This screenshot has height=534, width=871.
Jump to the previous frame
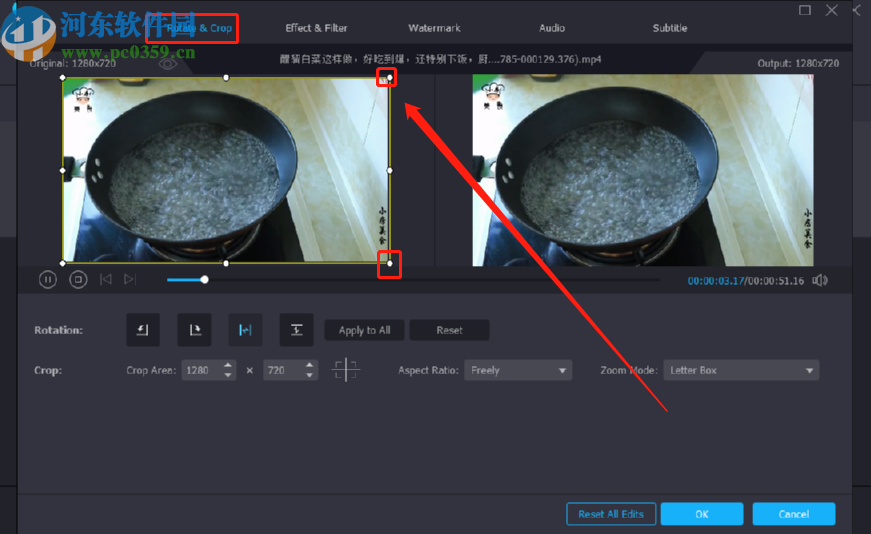105,280
